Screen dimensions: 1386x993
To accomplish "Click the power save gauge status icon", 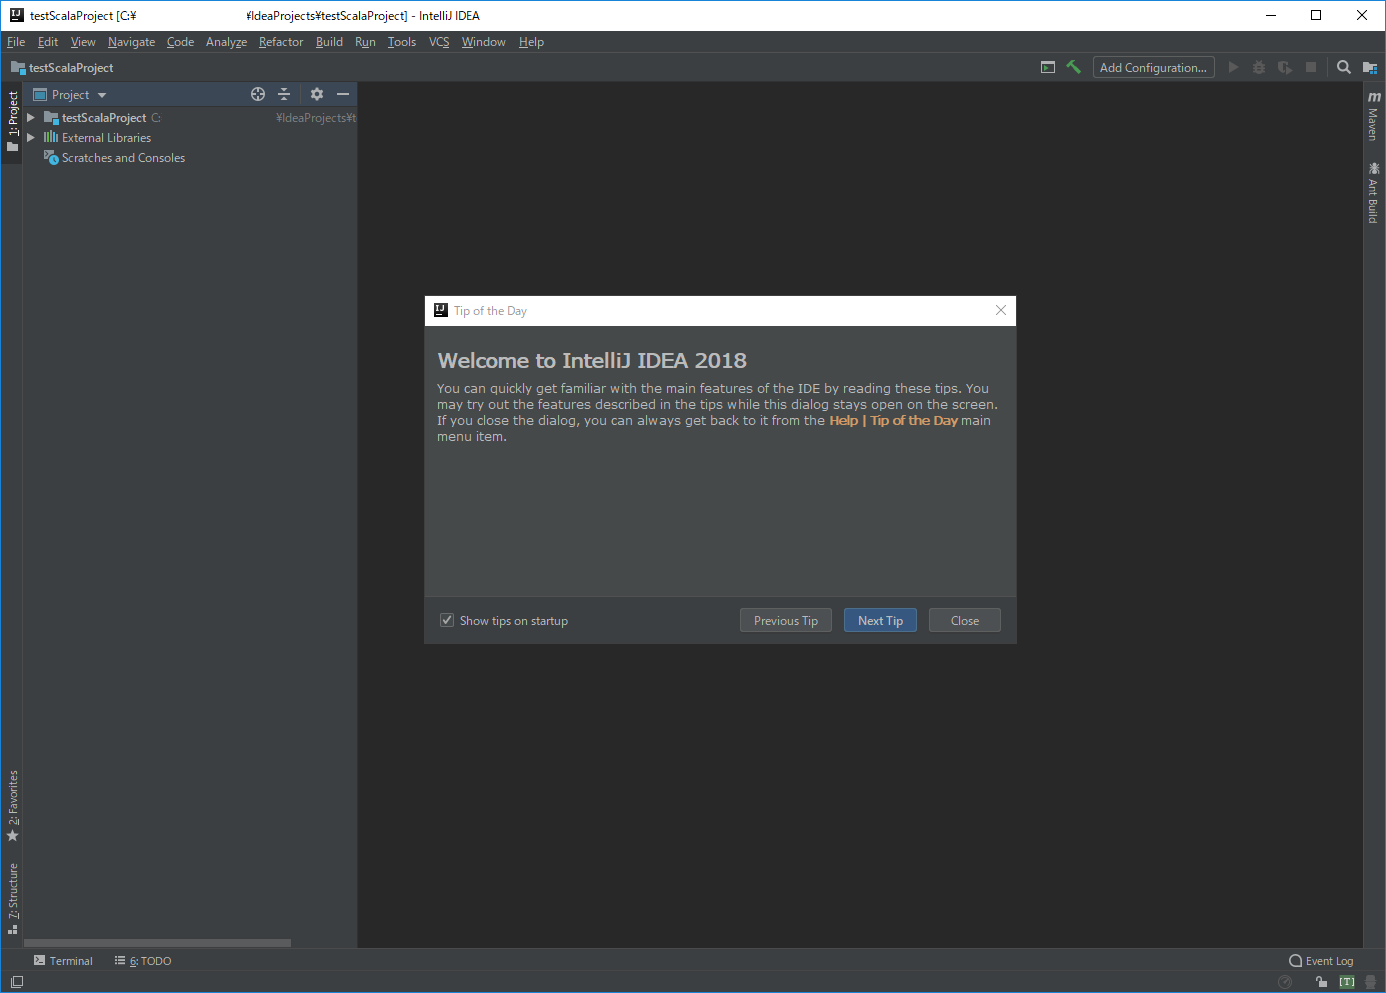I will [x=1285, y=982].
